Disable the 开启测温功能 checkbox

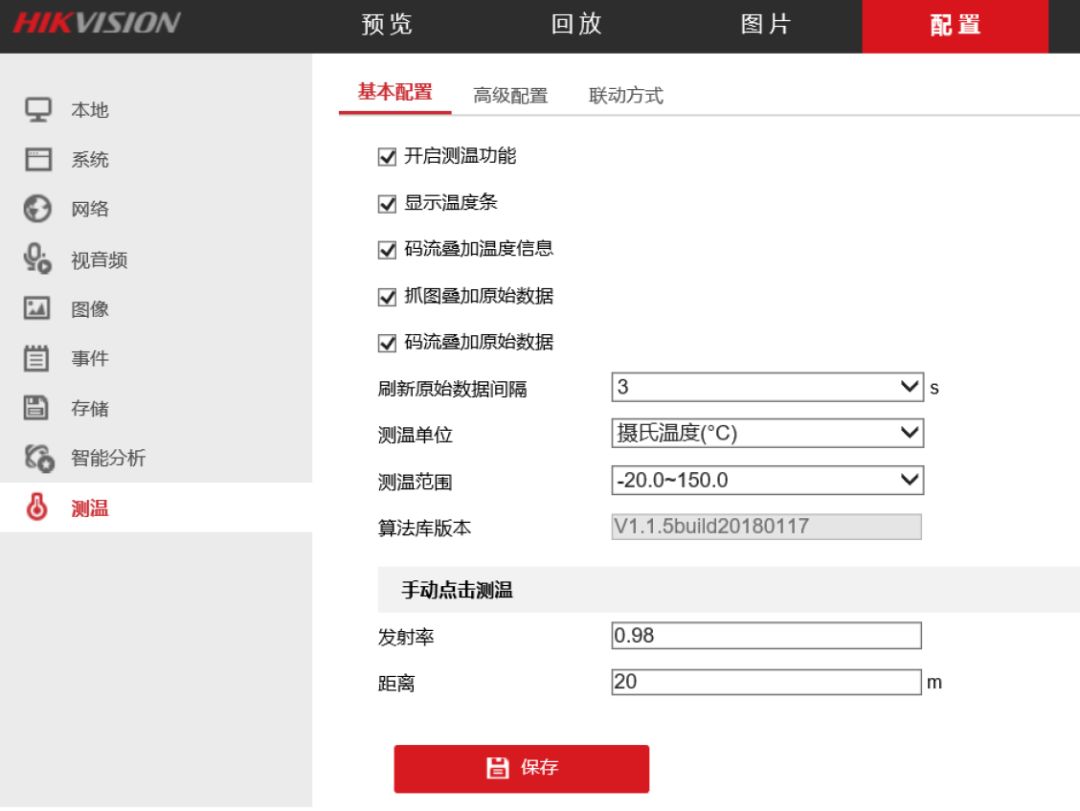tap(387, 157)
